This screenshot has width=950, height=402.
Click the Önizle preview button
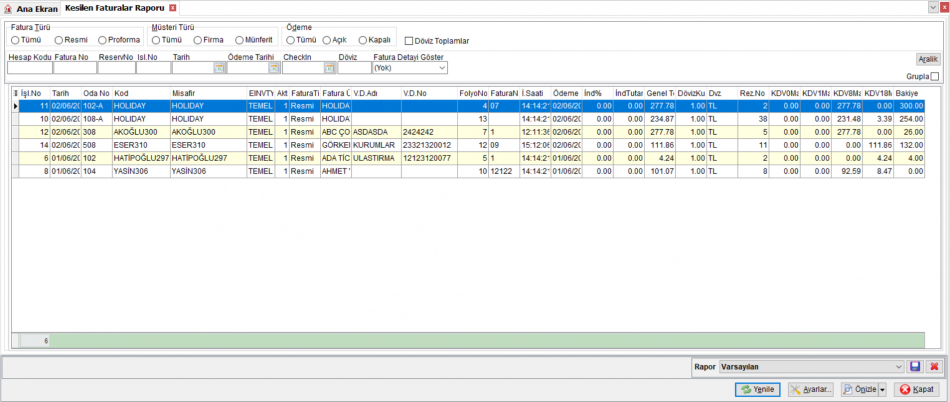click(x=859, y=389)
